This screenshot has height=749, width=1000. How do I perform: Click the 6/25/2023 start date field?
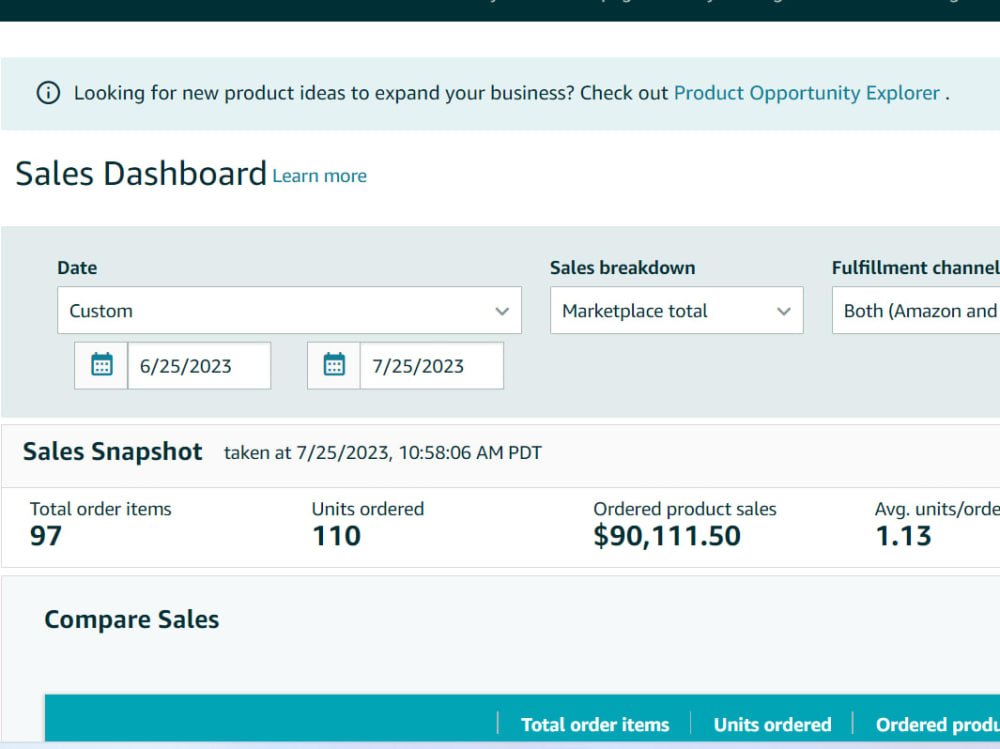point(200,366)
